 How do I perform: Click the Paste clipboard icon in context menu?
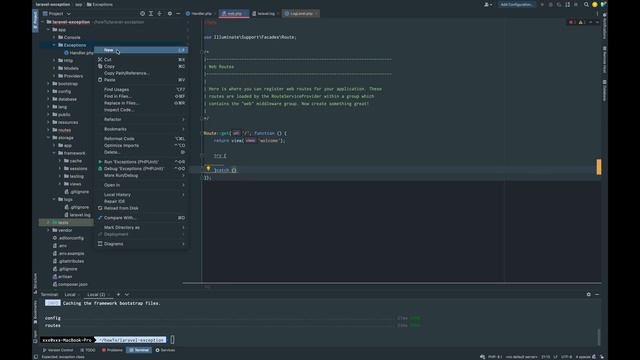[100, 80]
